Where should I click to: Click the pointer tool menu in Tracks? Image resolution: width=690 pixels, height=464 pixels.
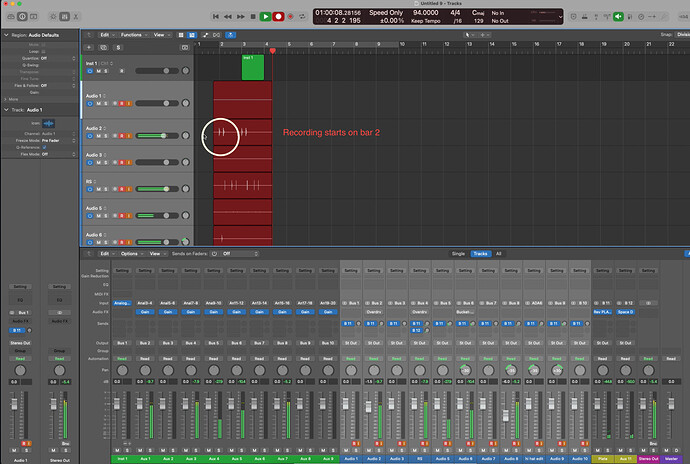pyautogui.click(x=469, y=35)
